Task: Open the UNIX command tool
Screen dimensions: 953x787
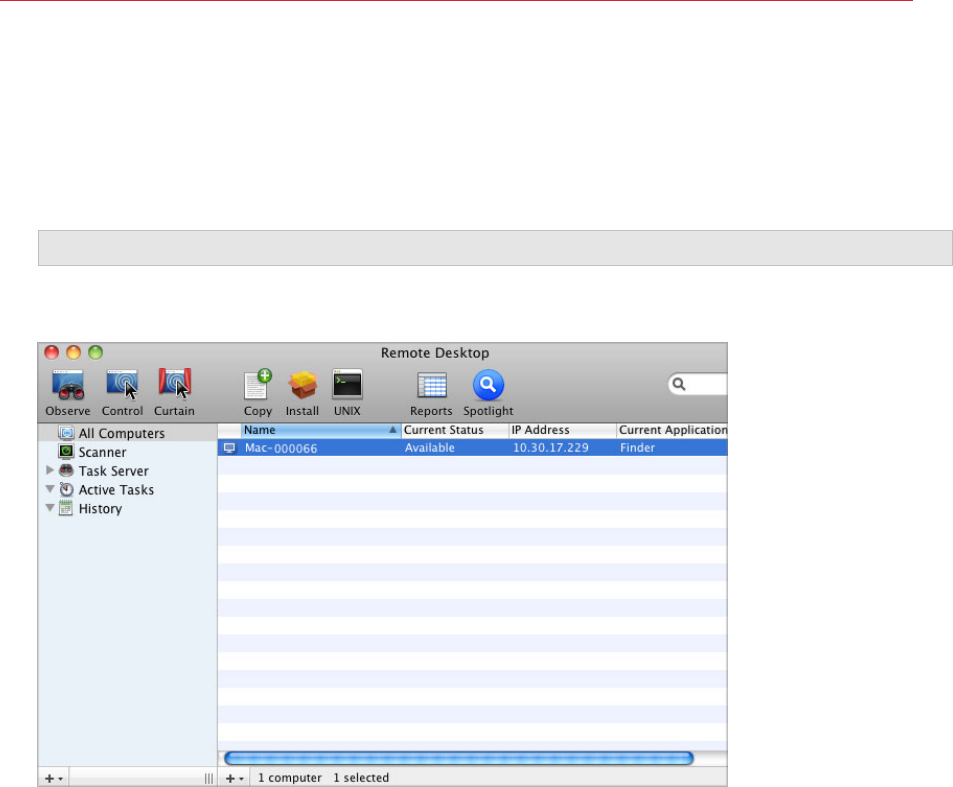Action: (347, 384)
